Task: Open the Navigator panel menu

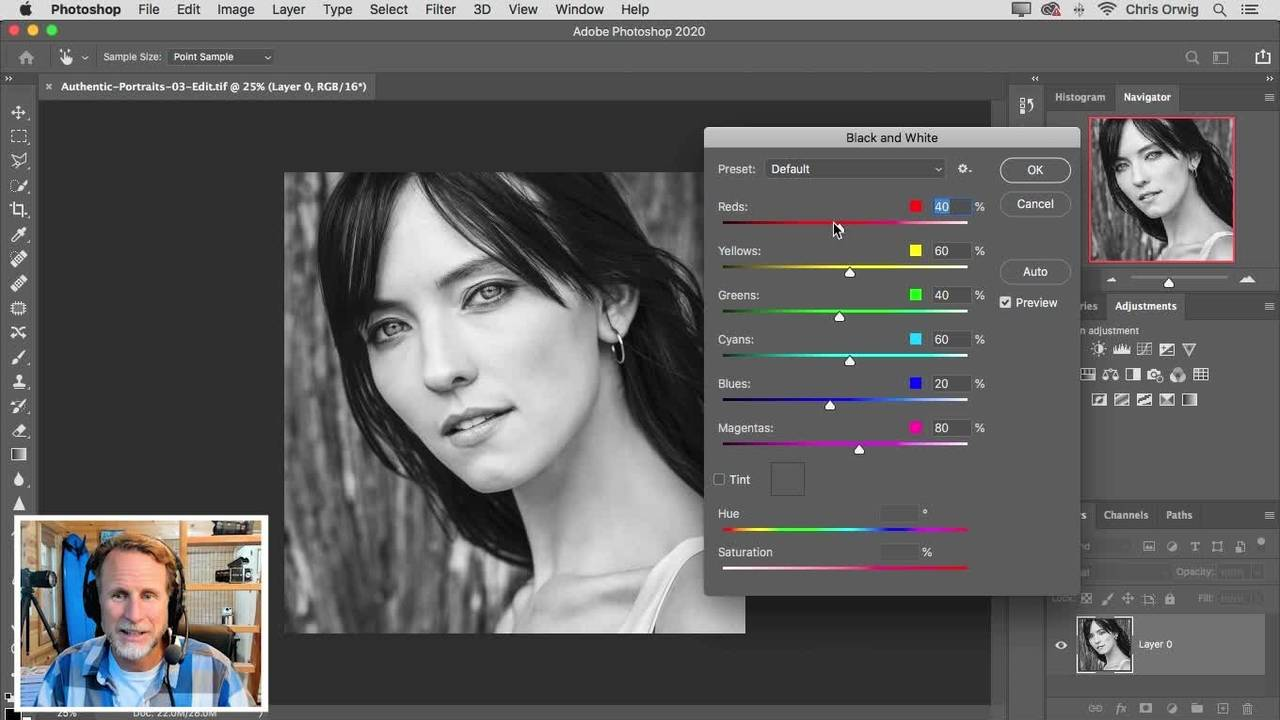Action: (x=1270, y=97)
